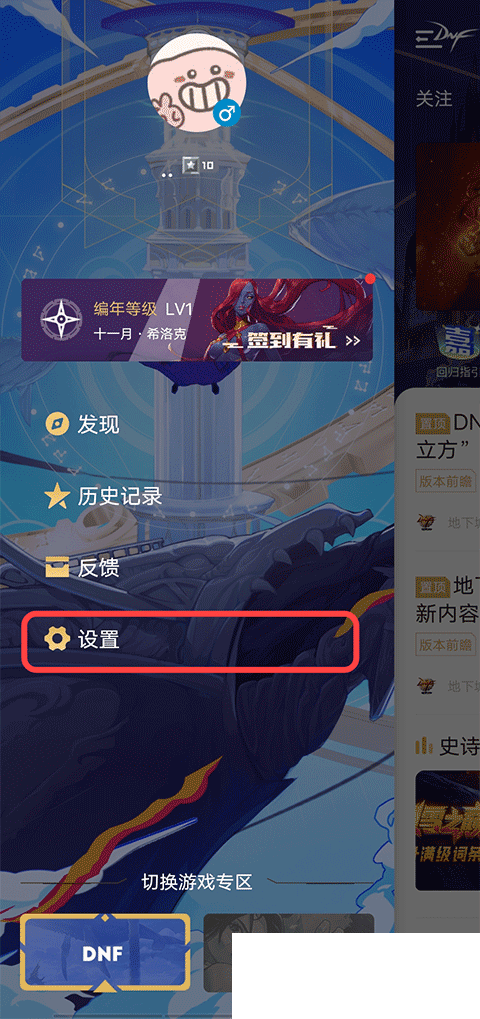Switch to the 关注 tab
Viewport: 480px width, 1019px height.
[x=434, y=99]
